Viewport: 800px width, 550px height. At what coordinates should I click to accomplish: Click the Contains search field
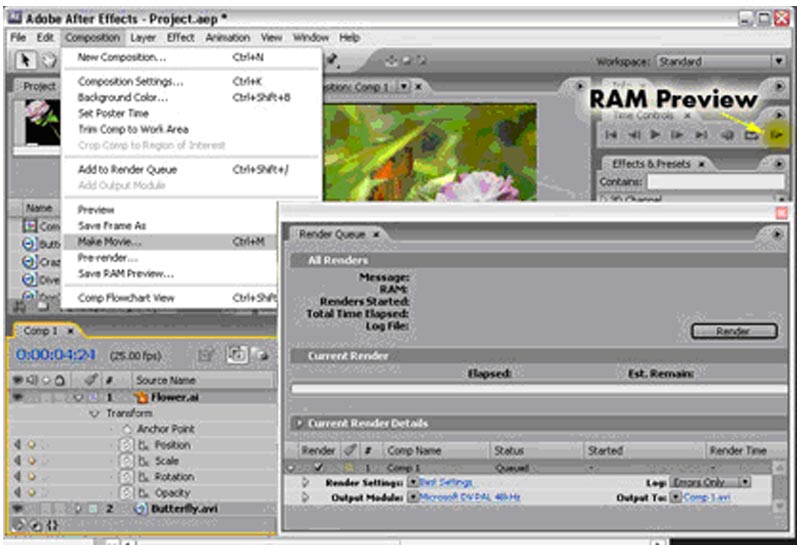pos(716,182)
